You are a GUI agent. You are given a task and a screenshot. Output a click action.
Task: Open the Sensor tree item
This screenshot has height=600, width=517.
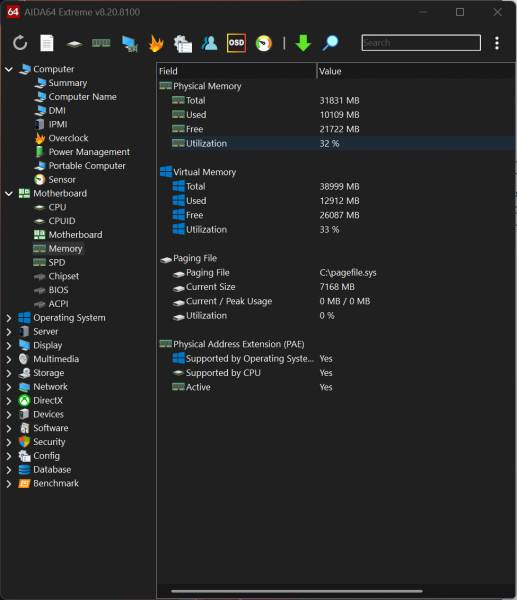pyautogui.click(x=62, y=179)
